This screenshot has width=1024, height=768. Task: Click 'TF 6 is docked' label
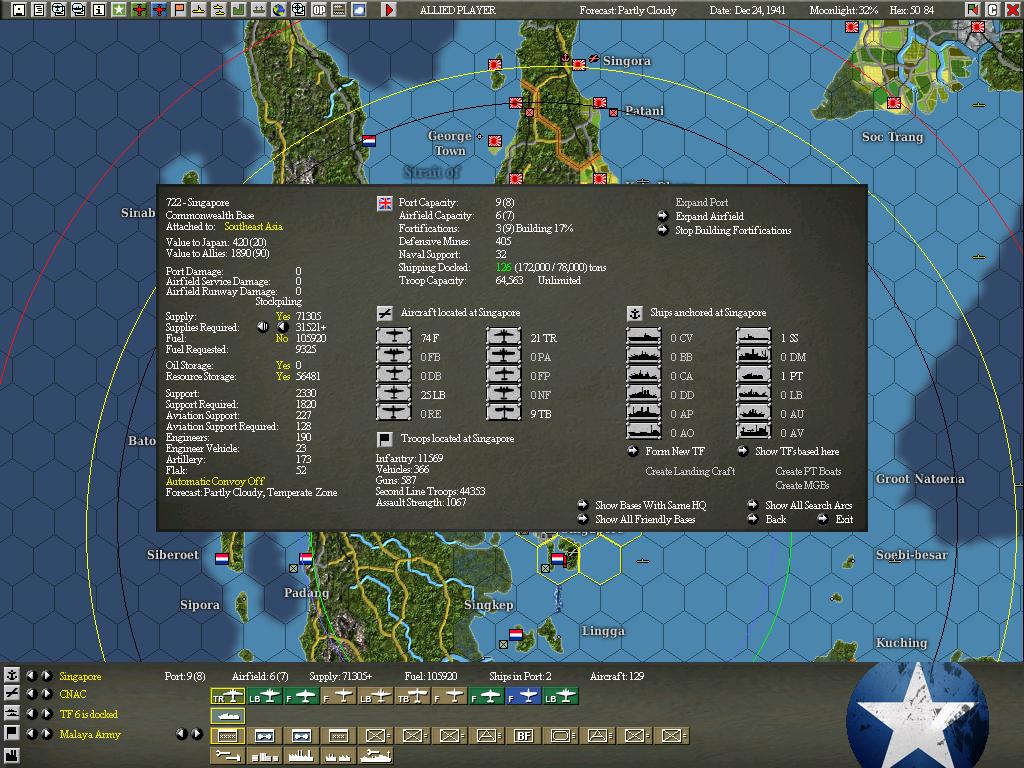(x=89, y=714)
